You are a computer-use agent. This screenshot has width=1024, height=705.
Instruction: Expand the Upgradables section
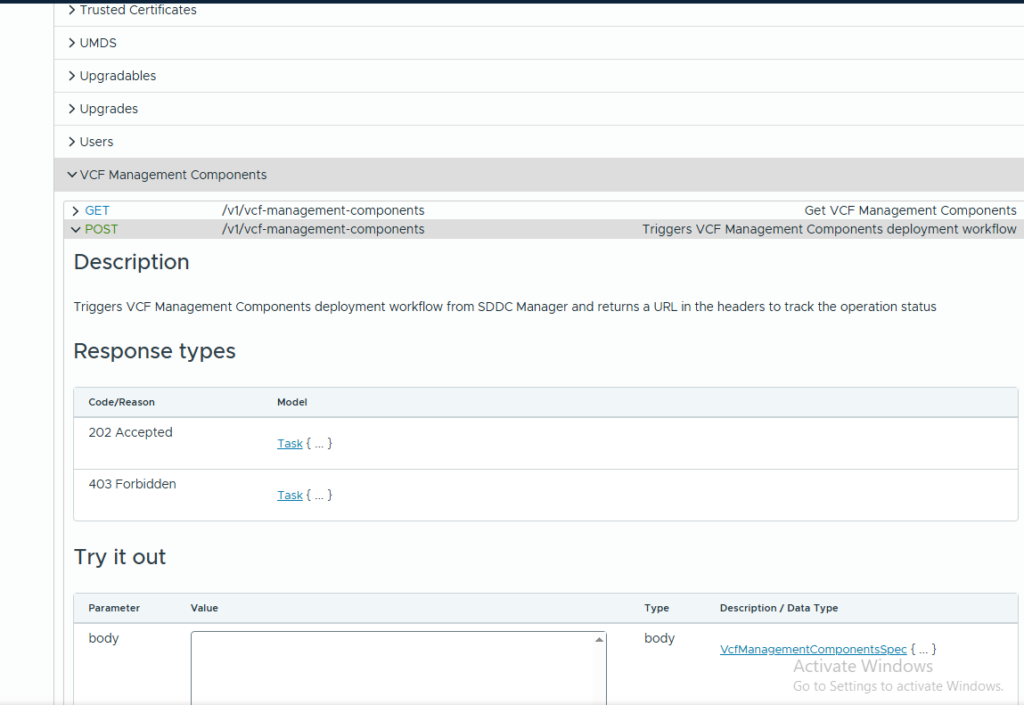click(x=117, y=76)
